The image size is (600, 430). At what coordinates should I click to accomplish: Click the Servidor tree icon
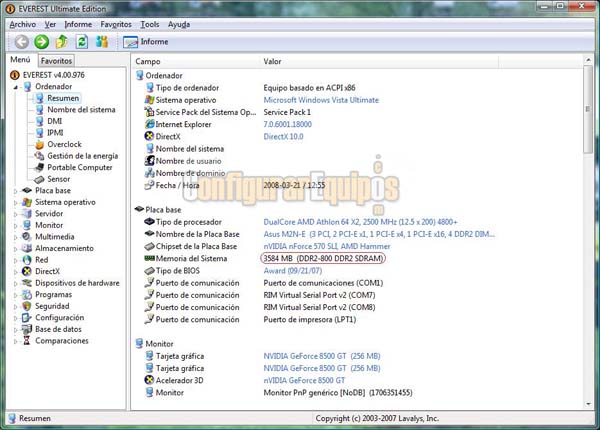pyautogui.click(x=27, y=213)
